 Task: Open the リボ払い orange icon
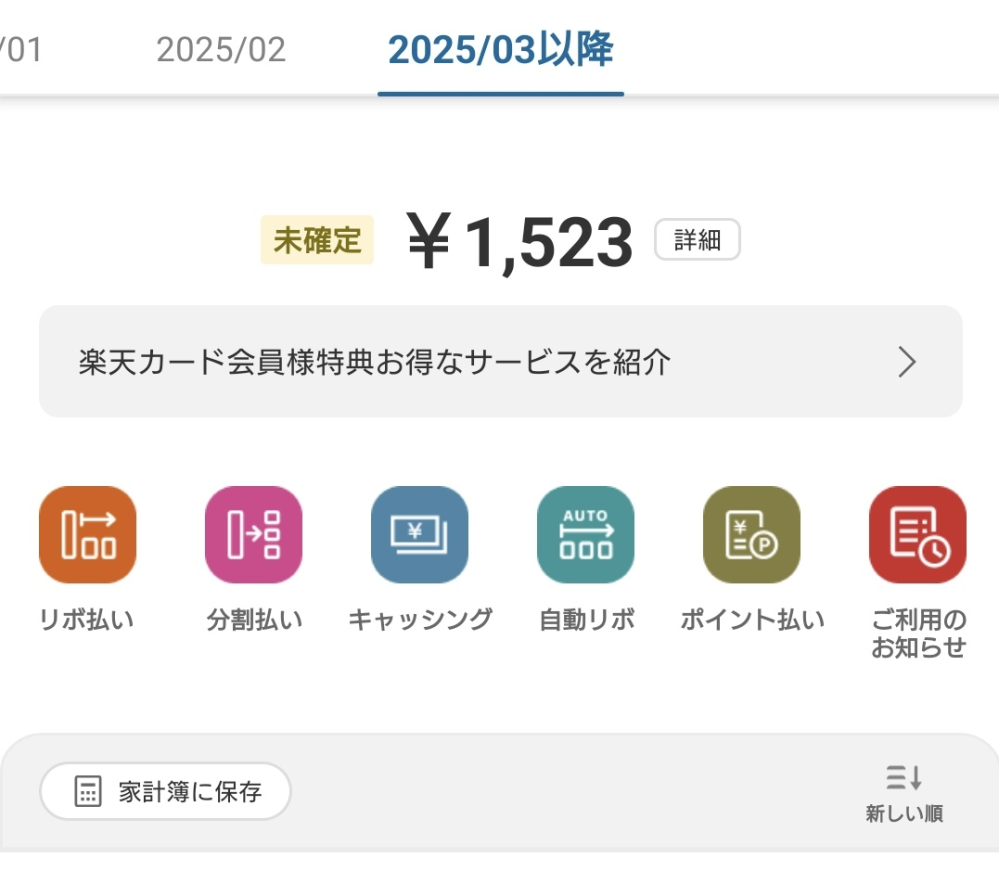(x=87, y=535)
